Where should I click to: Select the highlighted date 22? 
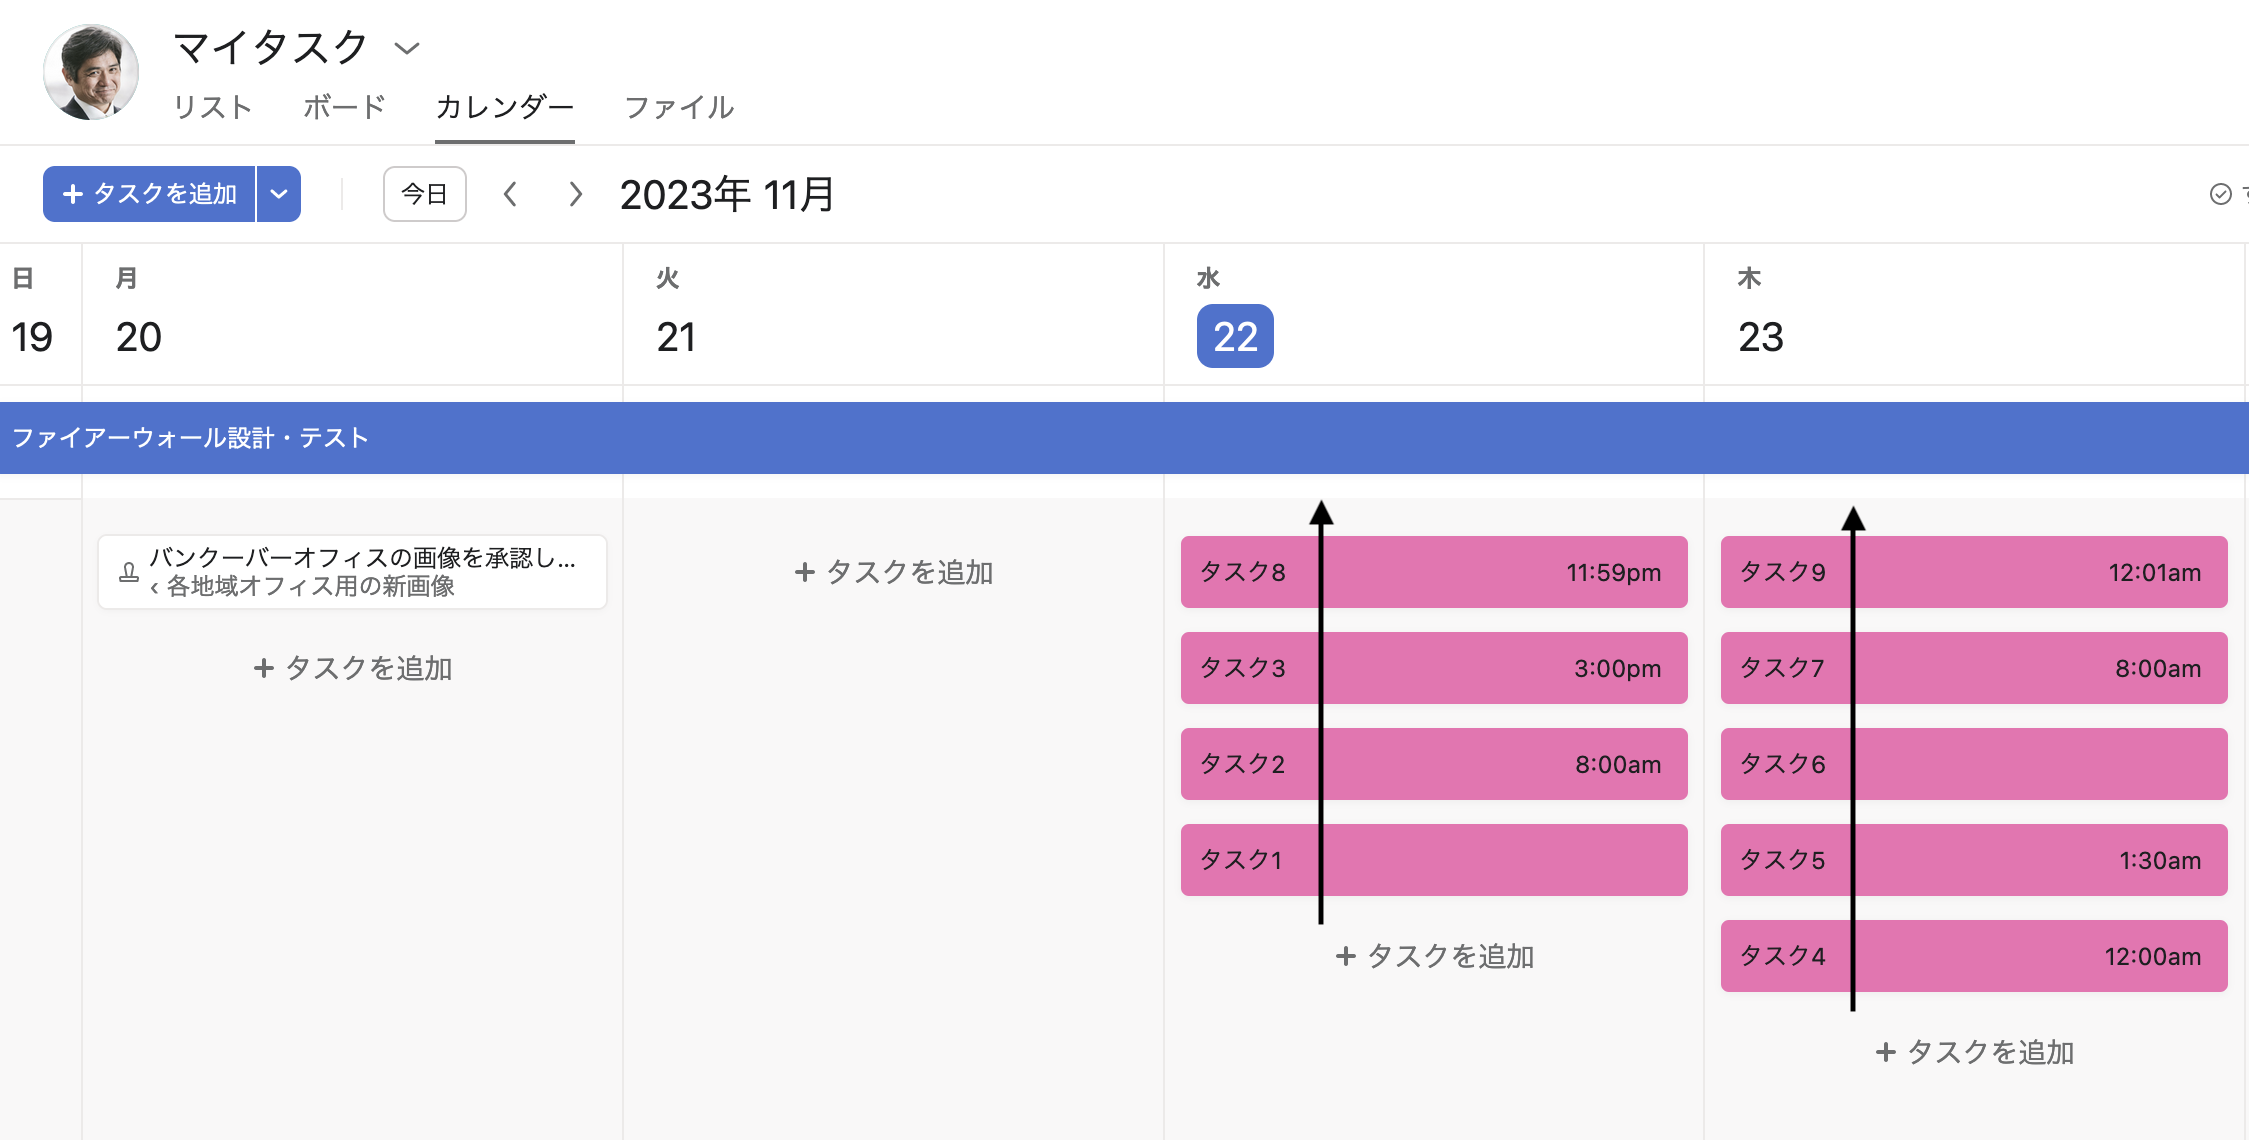tap(1235, 337)
